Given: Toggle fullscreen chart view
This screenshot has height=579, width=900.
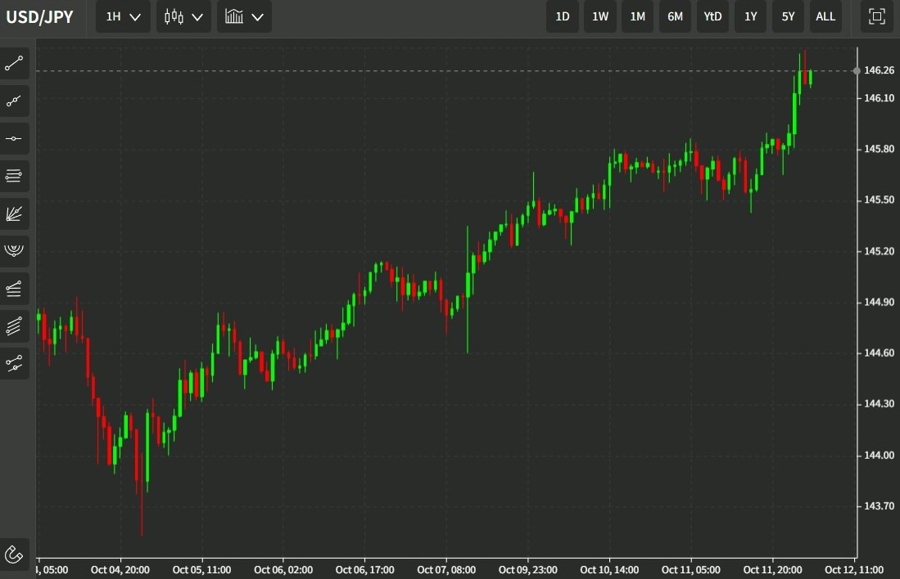Looking at the screenshot, I should tap(876, 17).
